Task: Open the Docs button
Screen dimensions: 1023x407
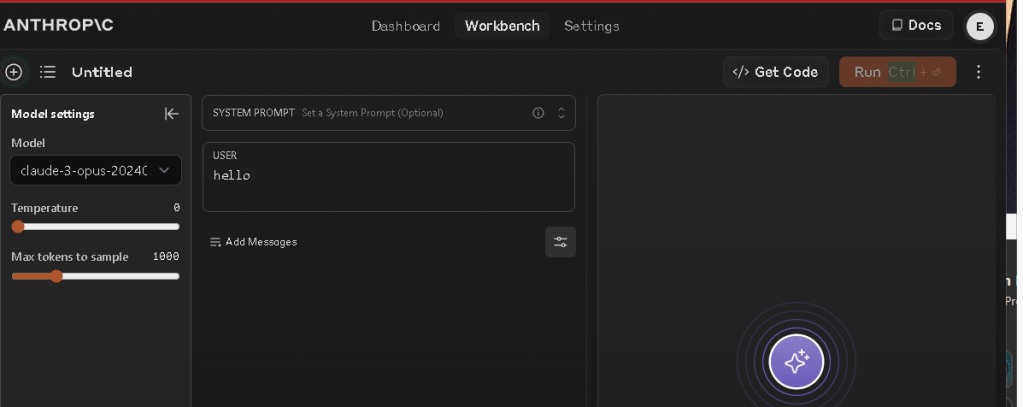Action: tap(916, 25)
